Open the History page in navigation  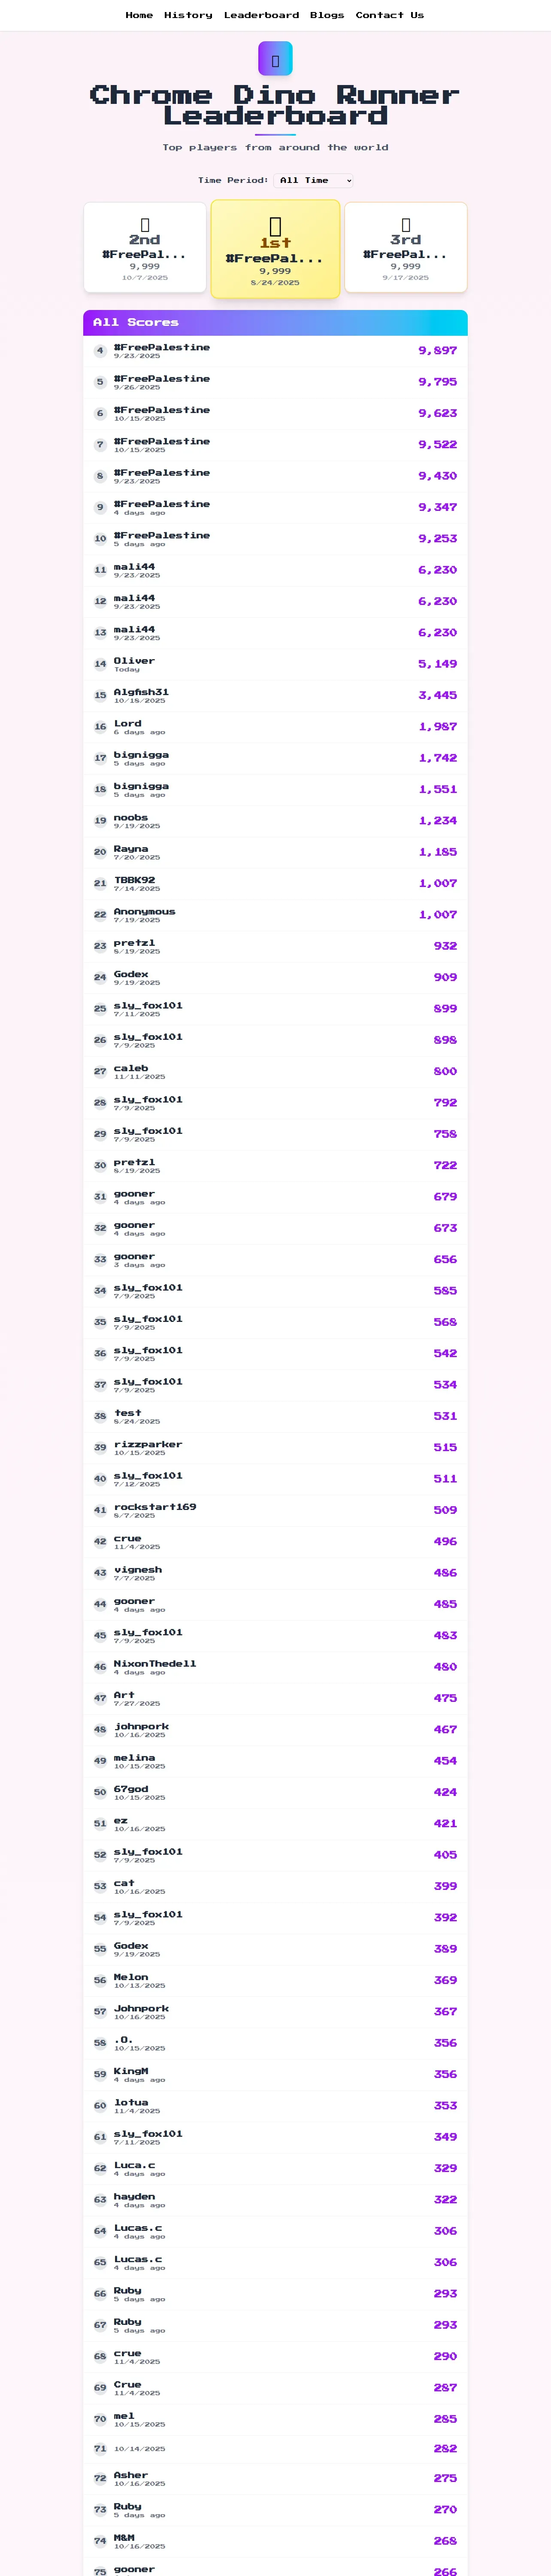pos(188,15)
